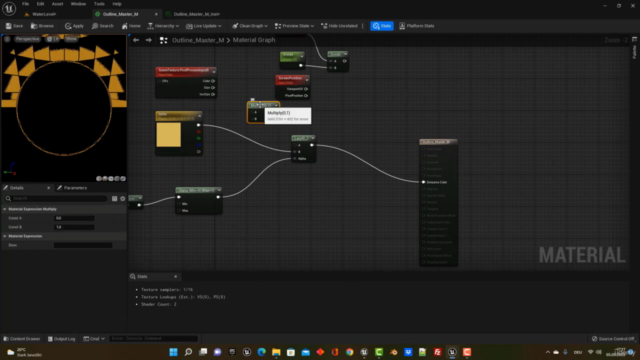Click console command input field
Image resolution: width=640 pixels, height=360 pixels.
click(153, 339)
